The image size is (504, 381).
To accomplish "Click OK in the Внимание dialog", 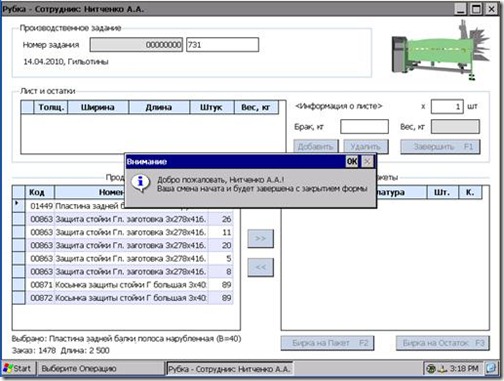I will 352,162.
